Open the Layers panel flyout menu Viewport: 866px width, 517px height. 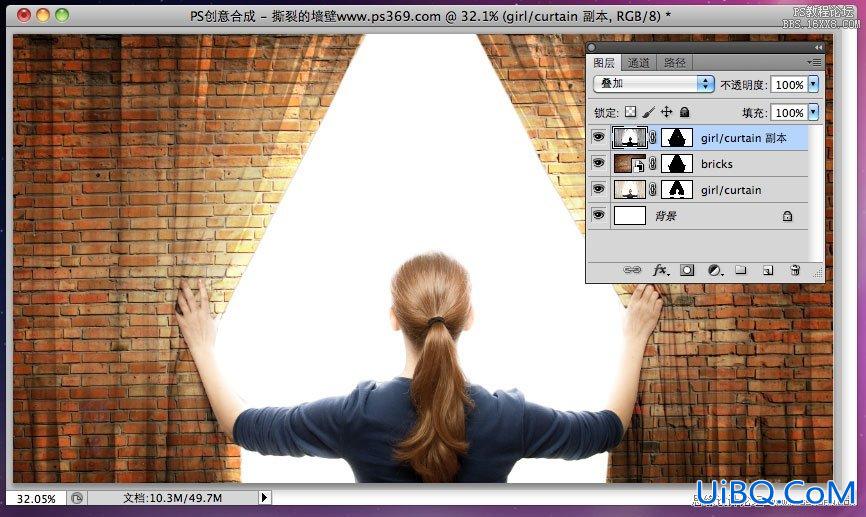pyautogui.click(x=814, y=62)
